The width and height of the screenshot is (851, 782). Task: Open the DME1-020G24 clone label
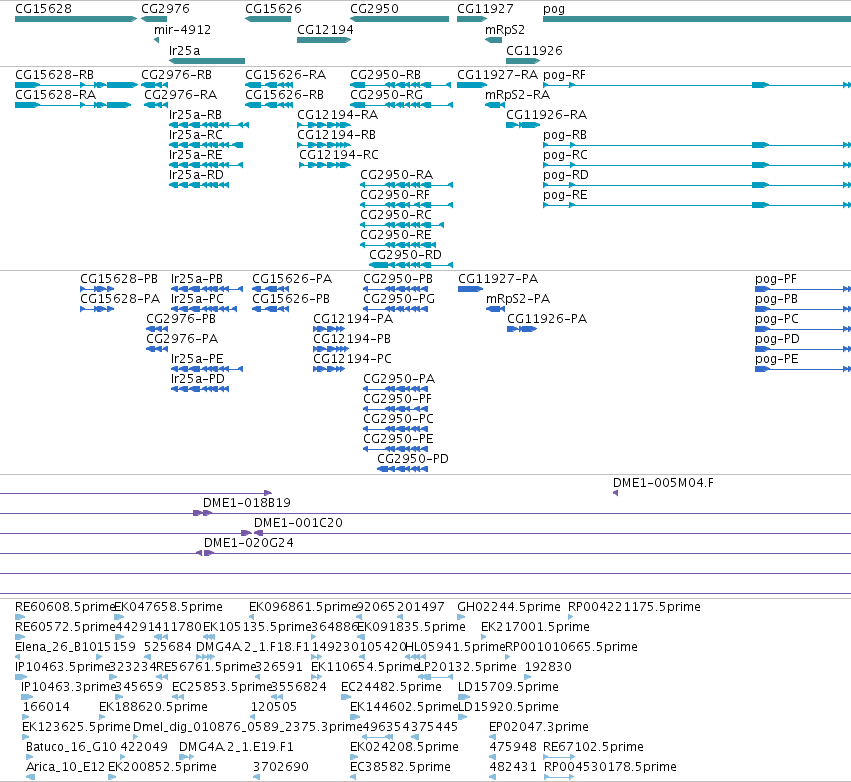point(249,543)
